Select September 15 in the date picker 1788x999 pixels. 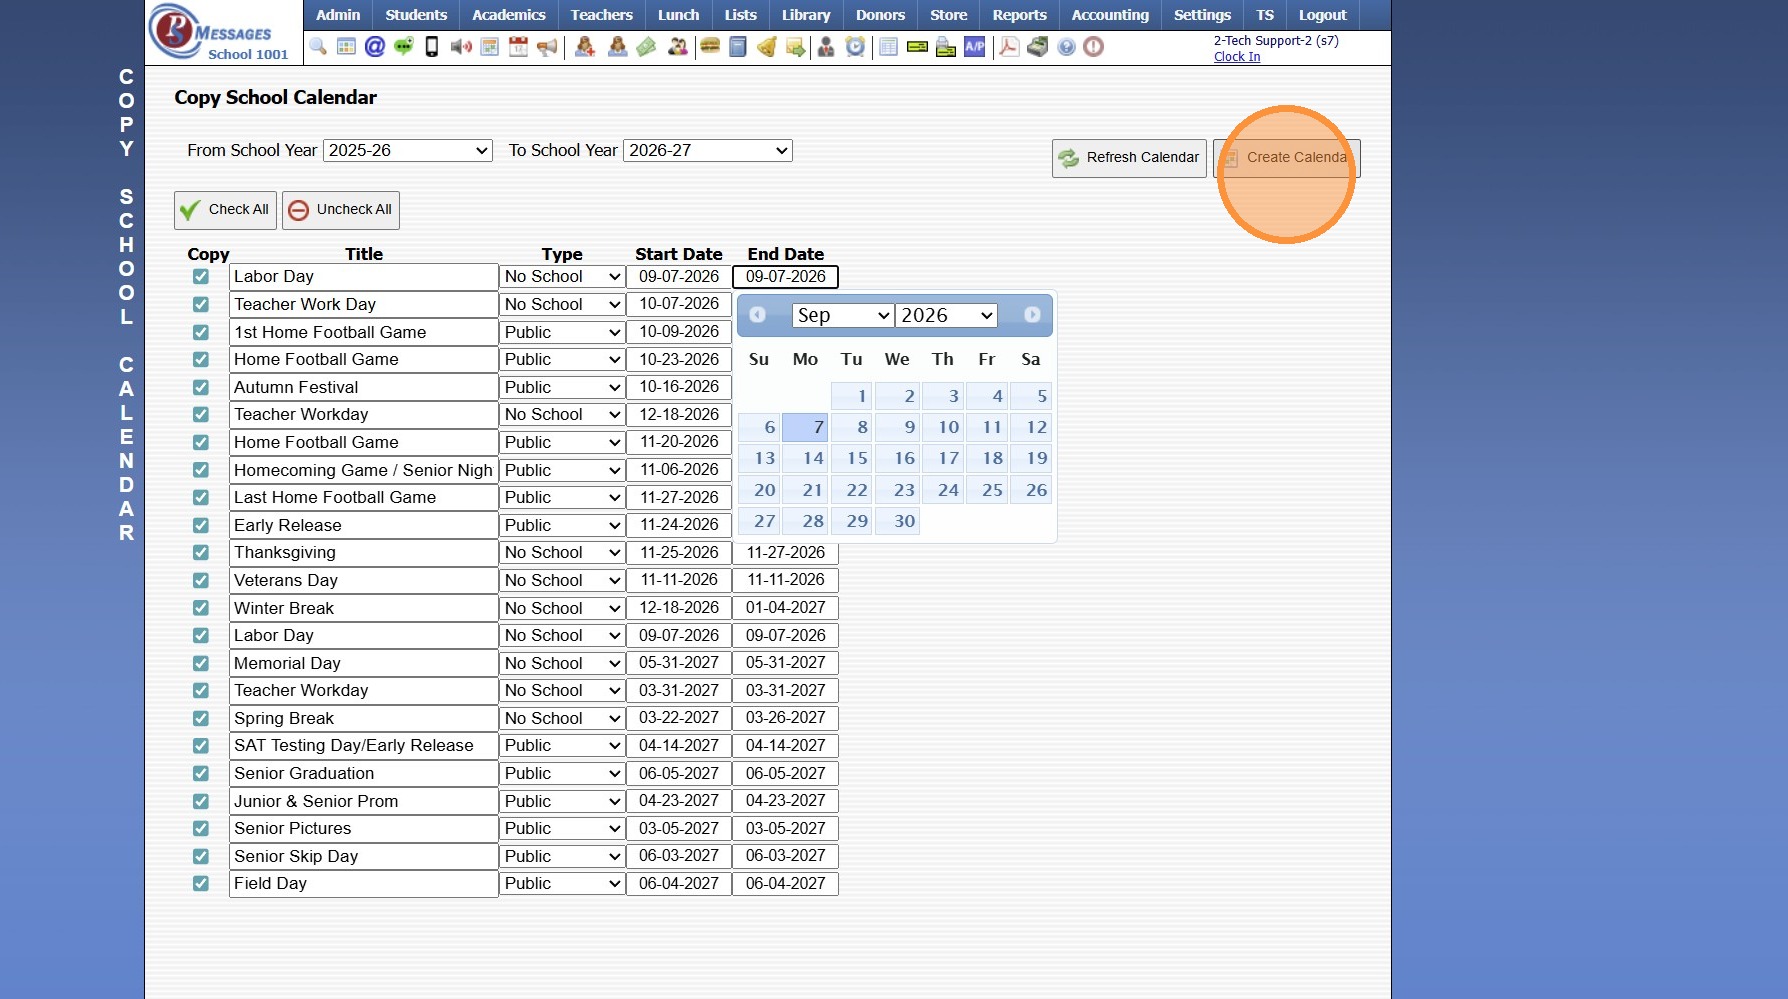click(852, 458)
